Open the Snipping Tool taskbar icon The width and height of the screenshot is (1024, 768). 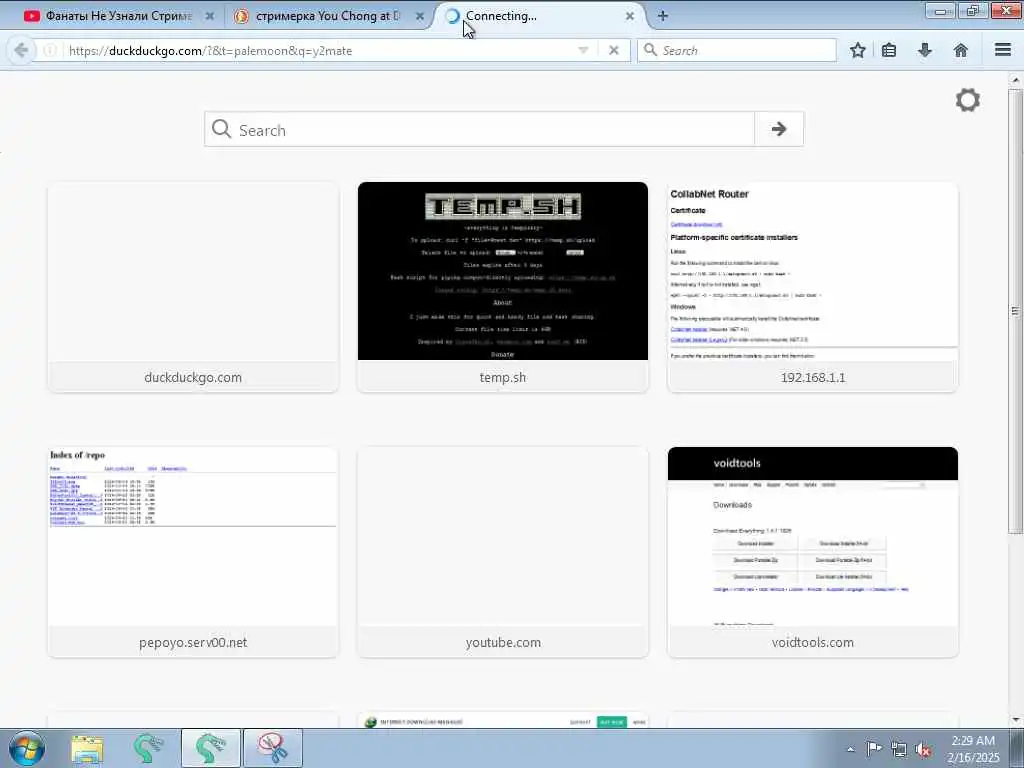pyautogui.click(x=273, y=748)
